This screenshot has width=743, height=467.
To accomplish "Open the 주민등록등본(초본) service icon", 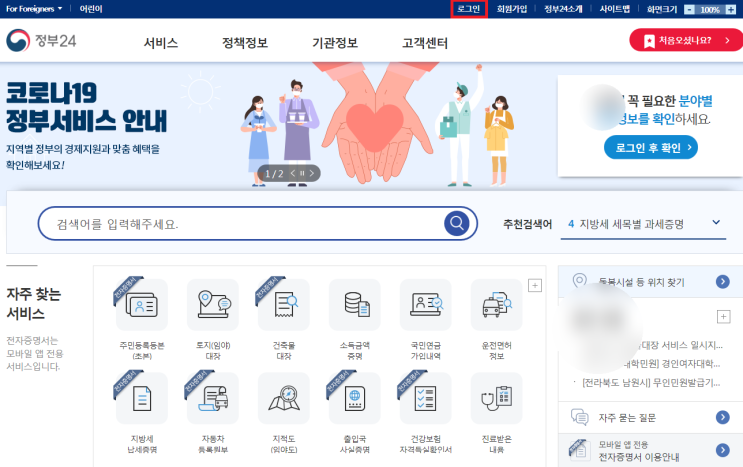I will (x=142, y=305).
